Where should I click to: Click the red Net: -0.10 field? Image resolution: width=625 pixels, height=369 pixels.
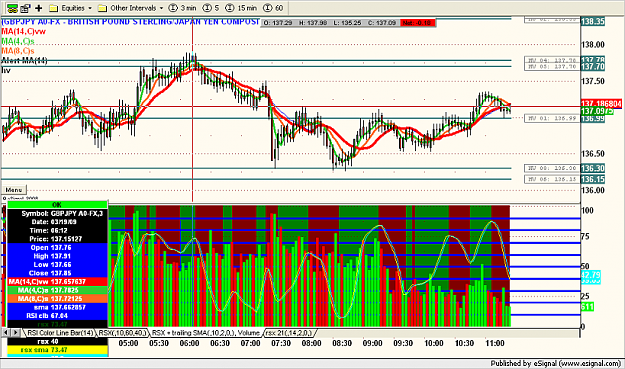point(417,23)
